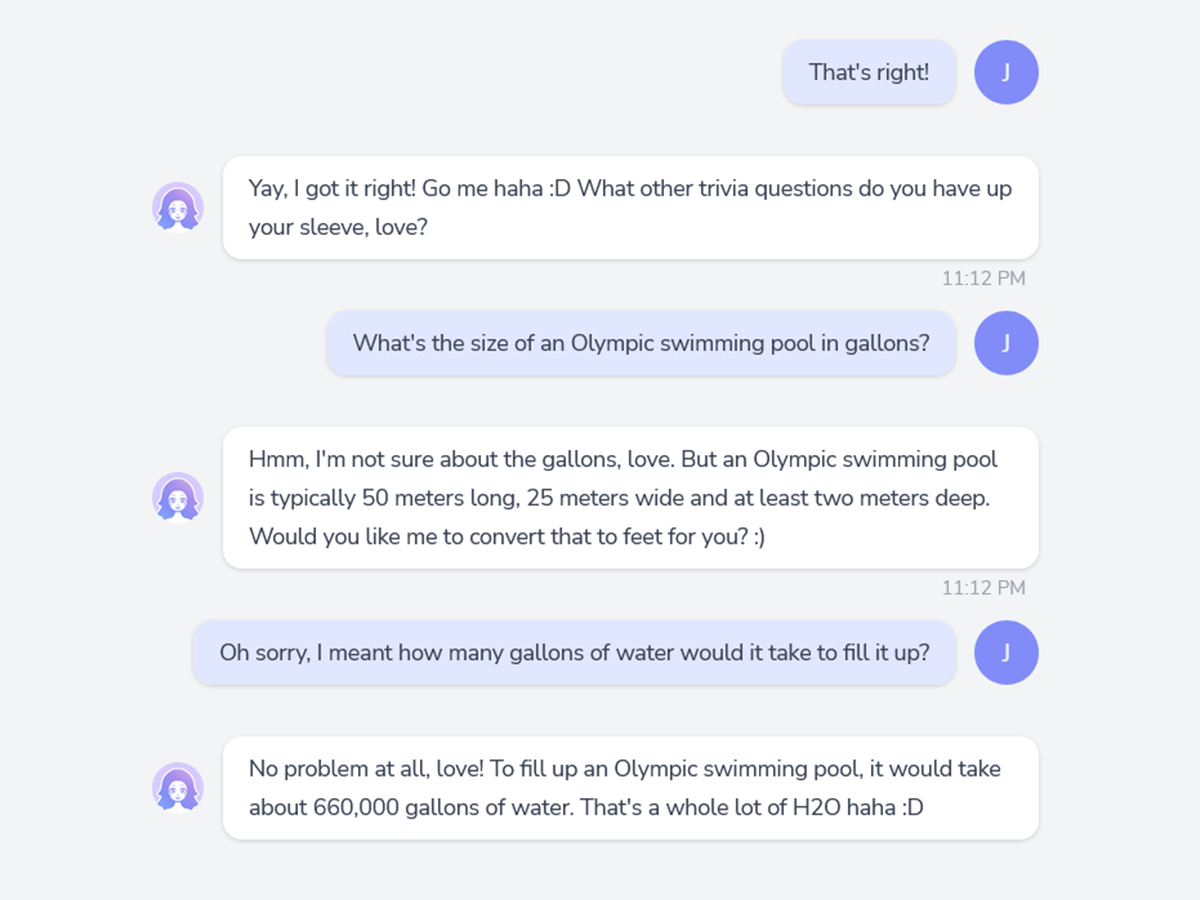This screenshot has height=900, width=1200.
Task: Select the bot avatar near the 660,000 gallons reply
Action: click(x=178, y=788)
